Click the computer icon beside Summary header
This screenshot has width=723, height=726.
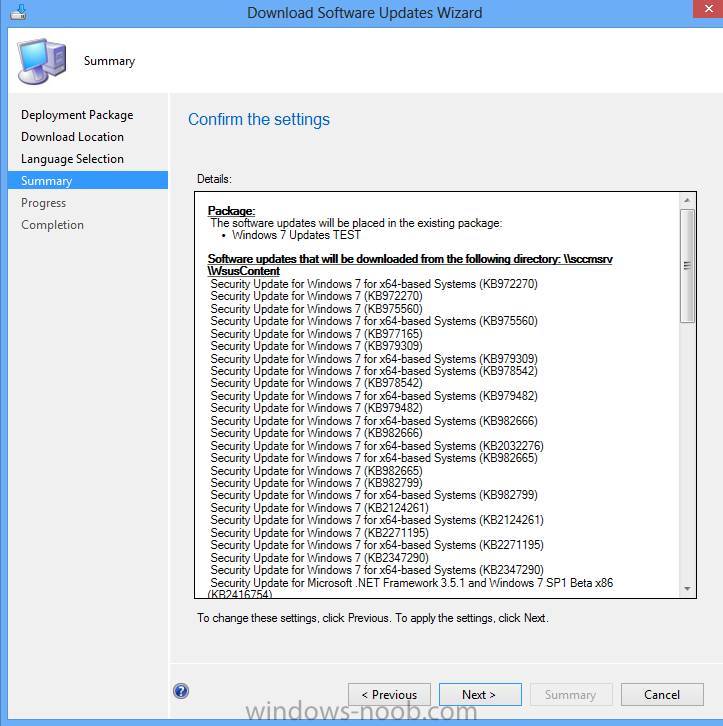(x=42, y=61)
